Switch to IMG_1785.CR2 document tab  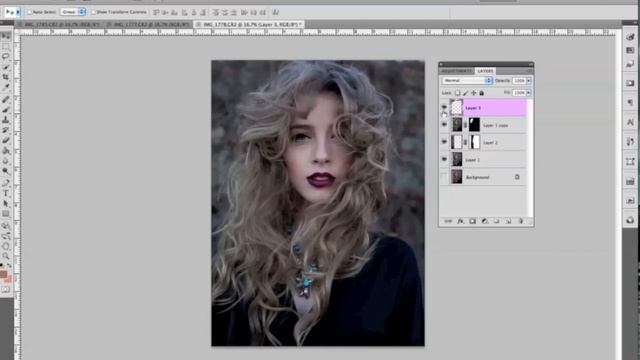[61, 24]
